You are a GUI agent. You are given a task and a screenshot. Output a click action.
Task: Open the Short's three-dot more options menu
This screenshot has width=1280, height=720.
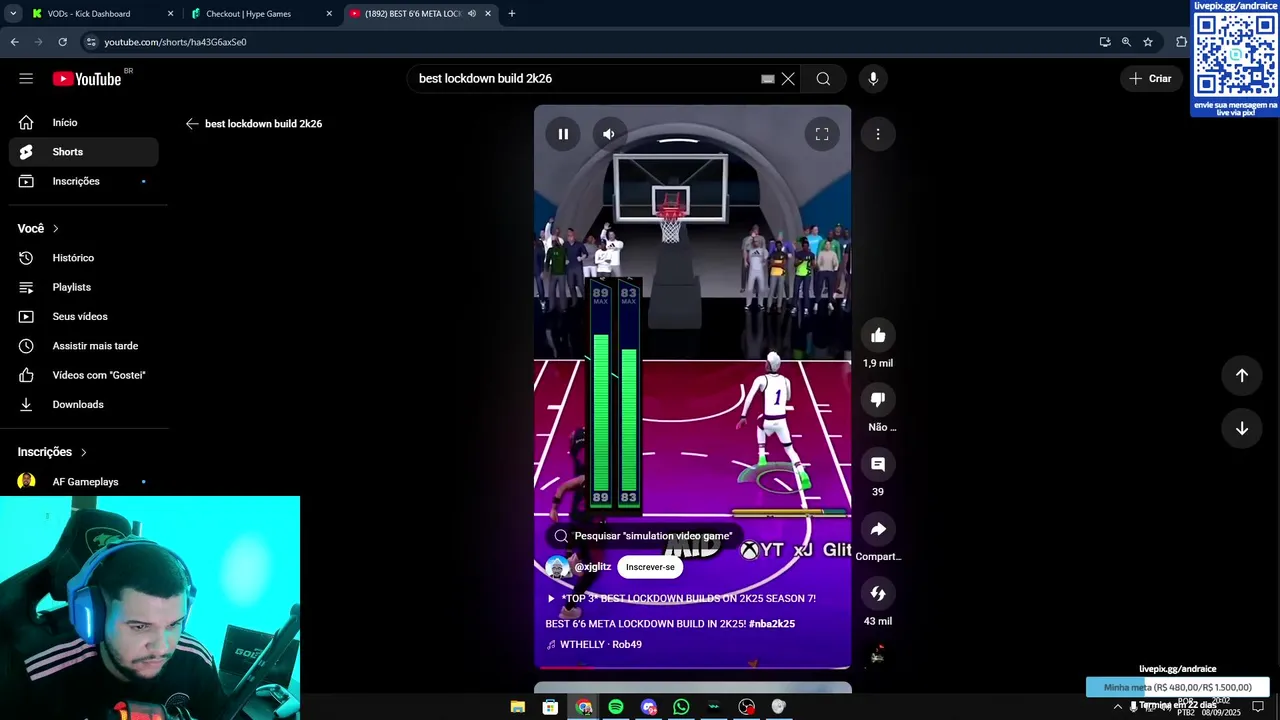point(878,134)
